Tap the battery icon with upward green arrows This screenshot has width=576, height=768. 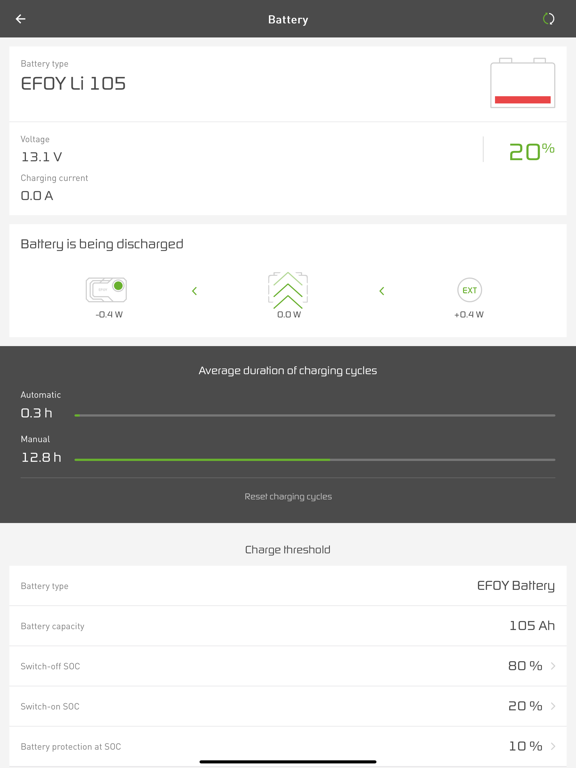[x=288, y=290]
